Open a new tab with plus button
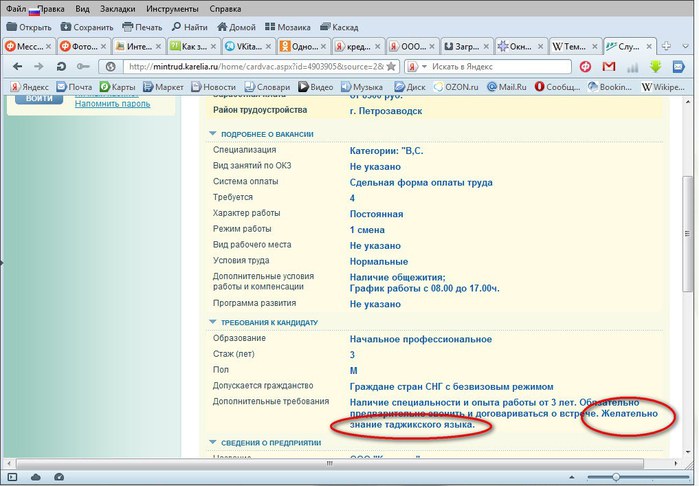699x486 pixels. point(666,46)
